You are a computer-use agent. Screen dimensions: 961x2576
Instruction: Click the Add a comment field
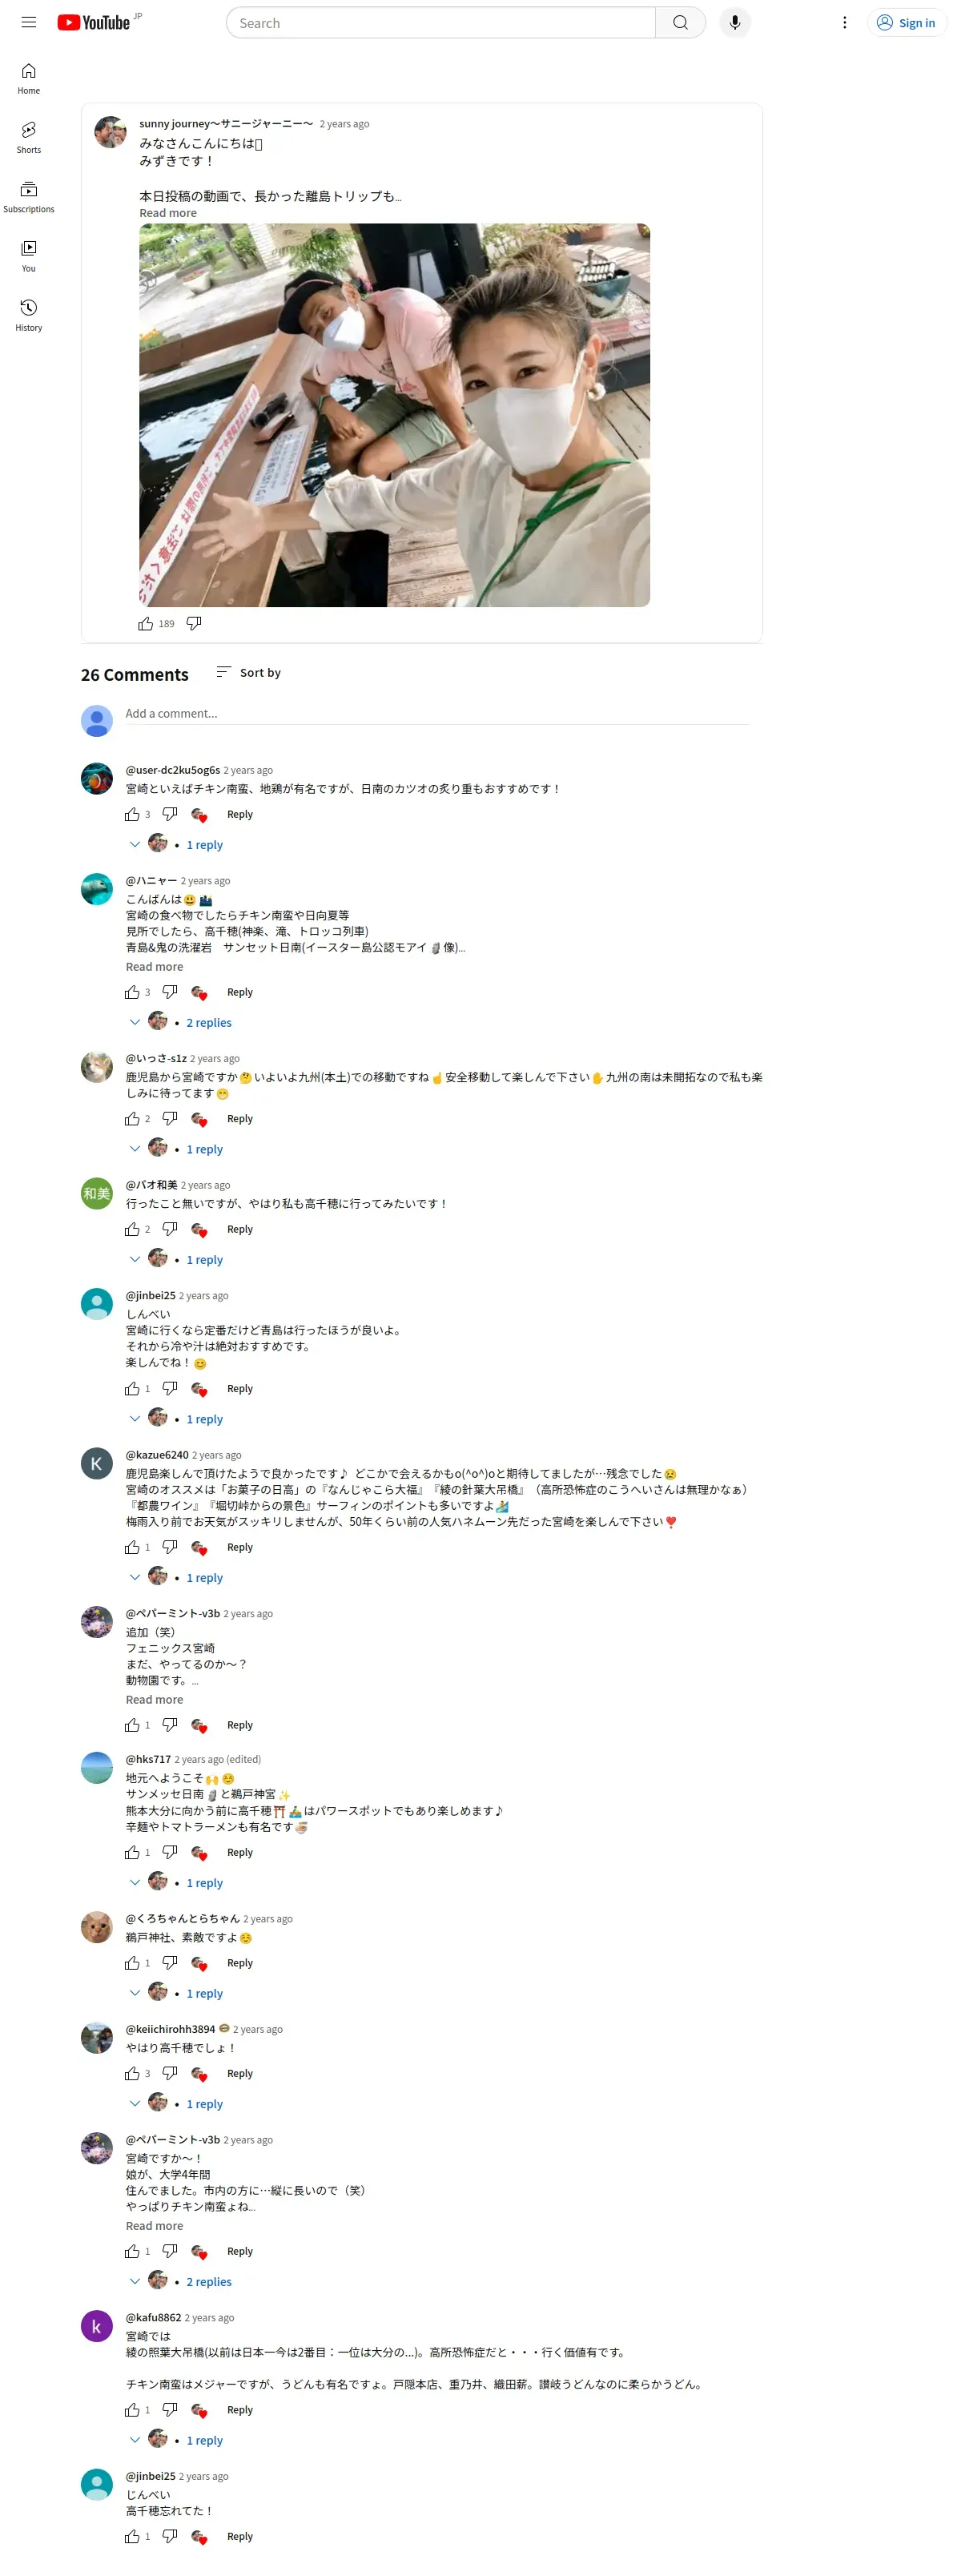pyautogui.click(x=437, y=714)
